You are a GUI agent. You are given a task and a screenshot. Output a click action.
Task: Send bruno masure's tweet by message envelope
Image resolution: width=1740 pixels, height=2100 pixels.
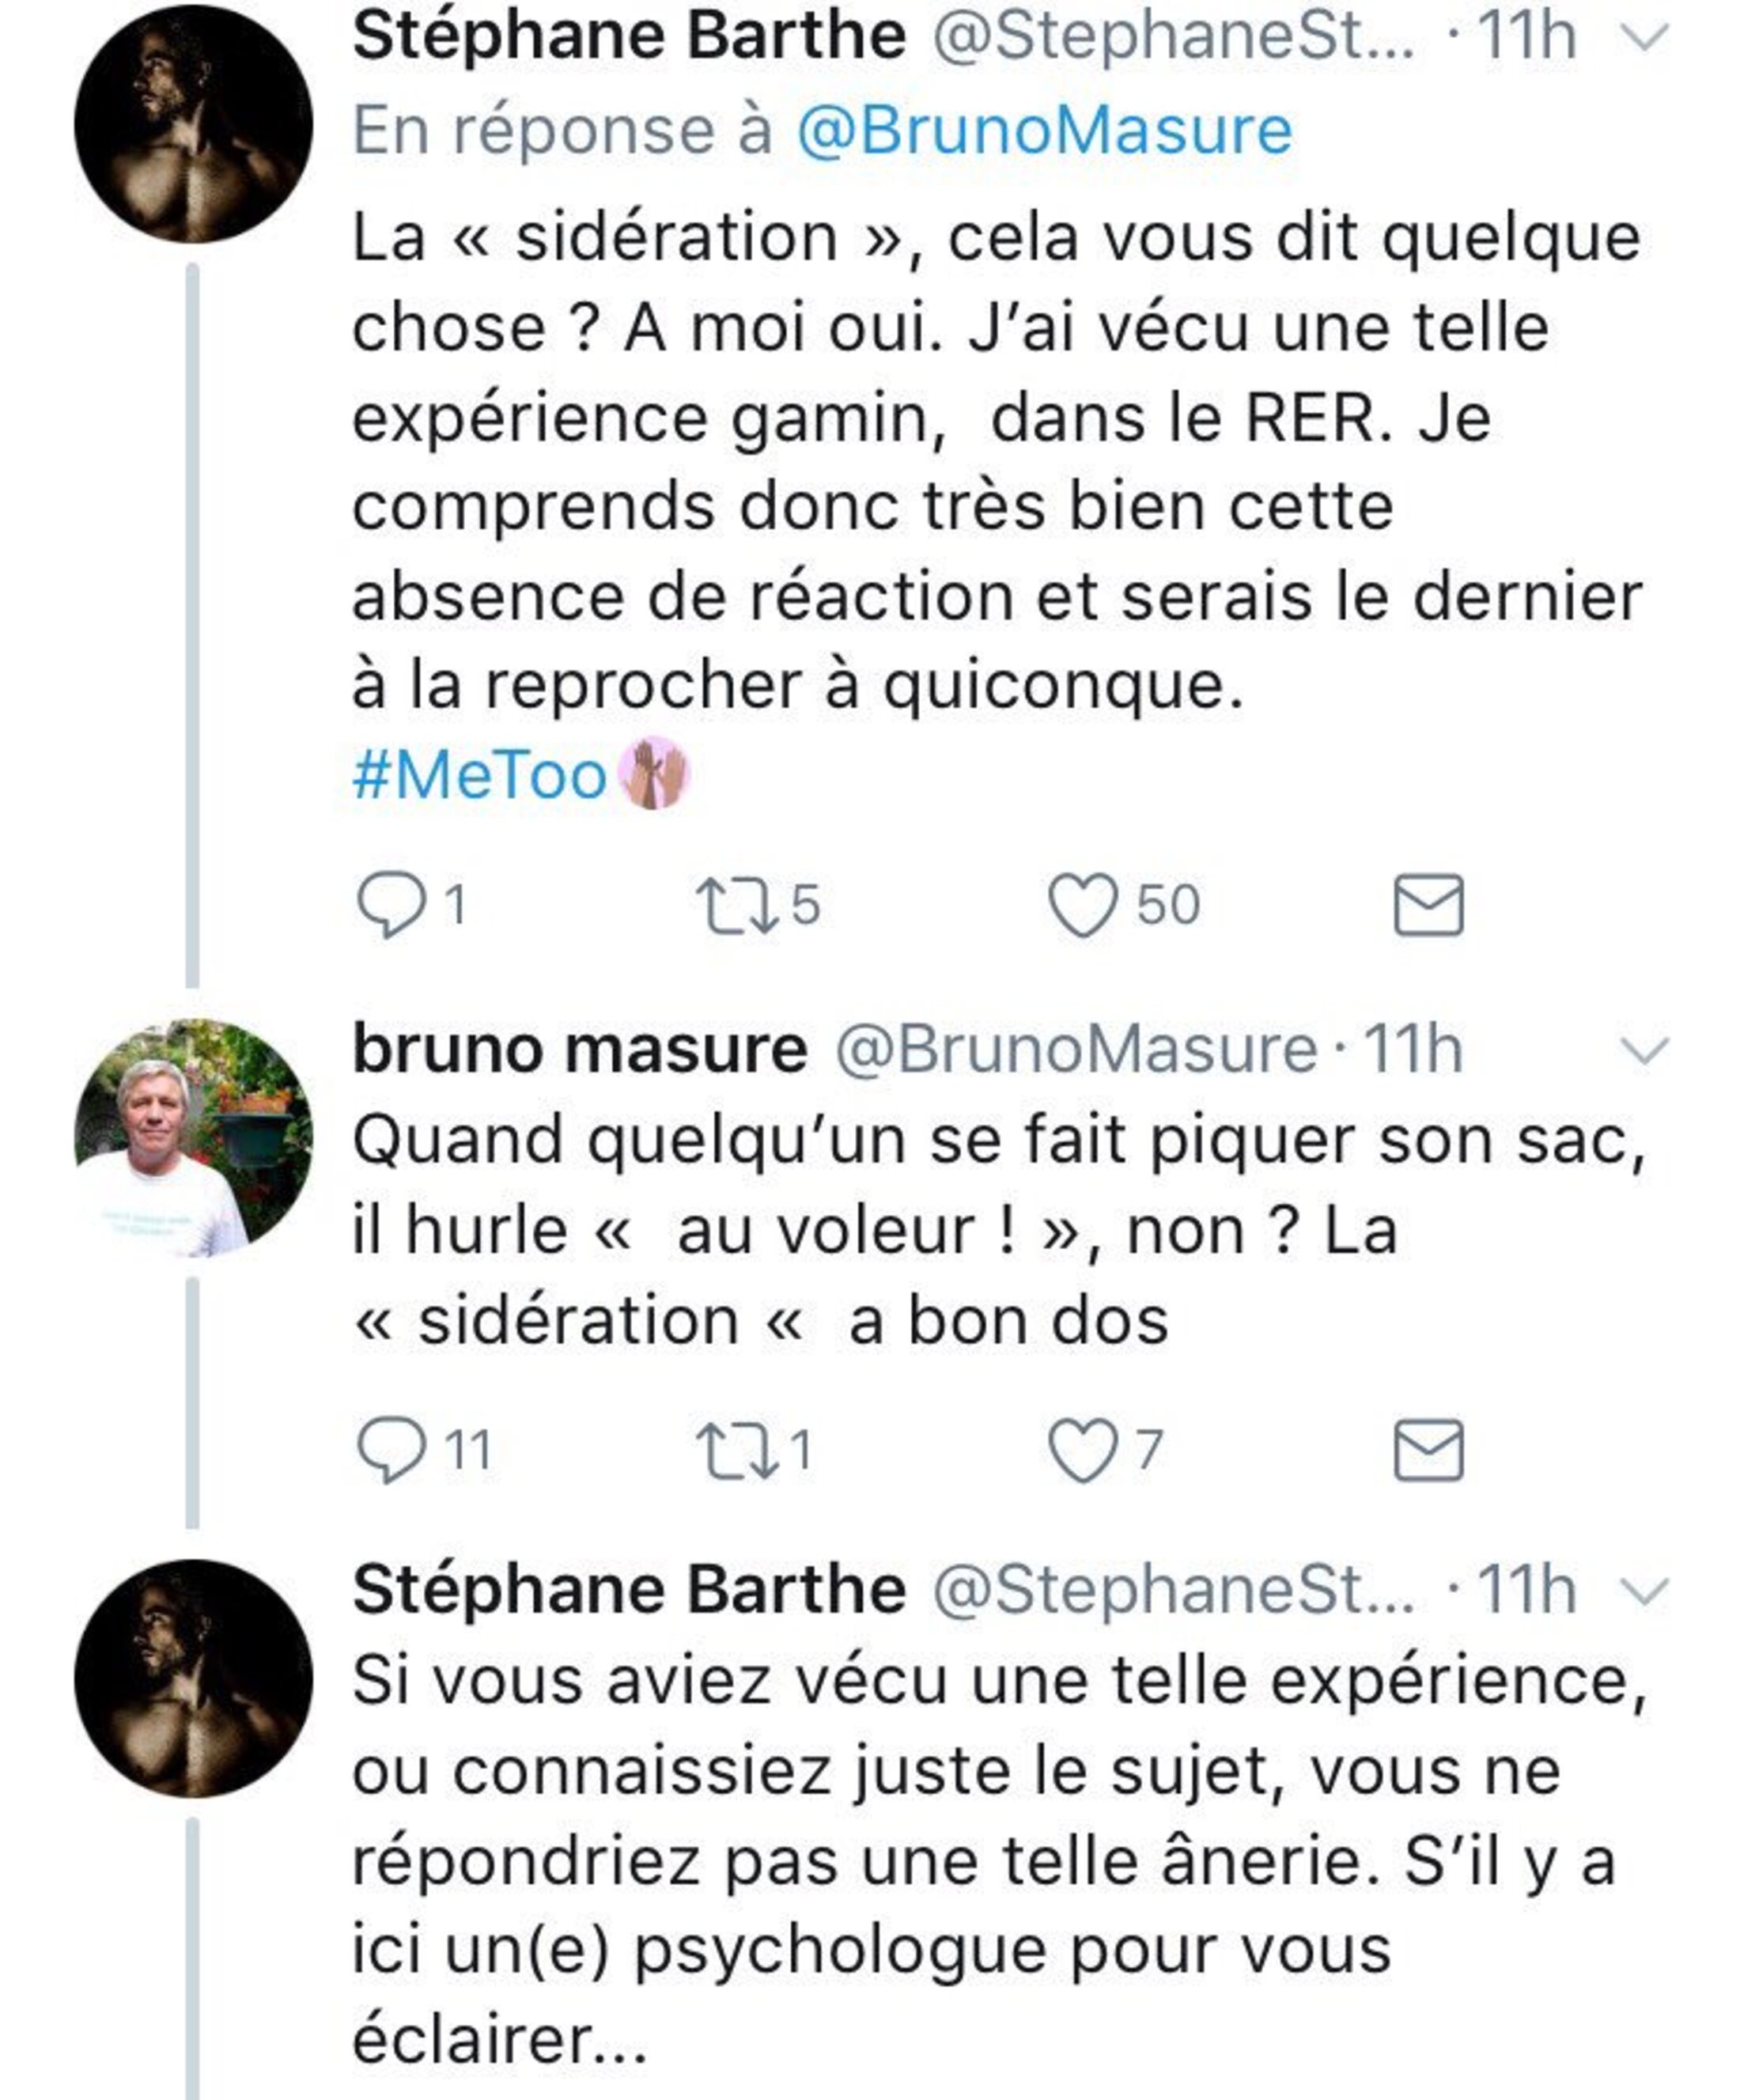(x=1428, y=1451)
